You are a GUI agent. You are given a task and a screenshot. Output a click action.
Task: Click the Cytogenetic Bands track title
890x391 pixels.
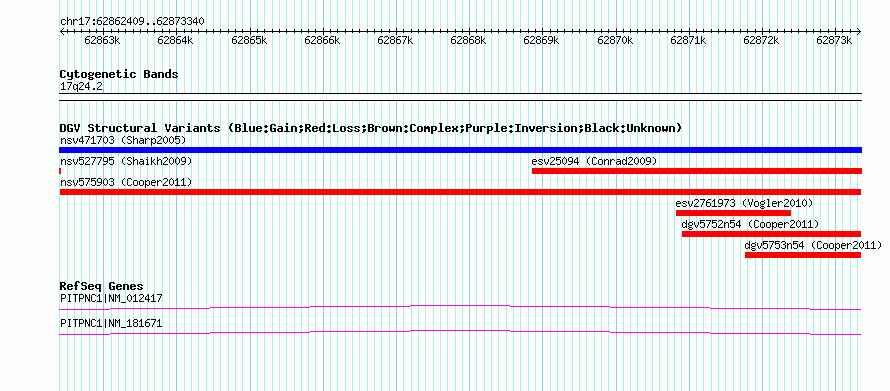point(119,74)
